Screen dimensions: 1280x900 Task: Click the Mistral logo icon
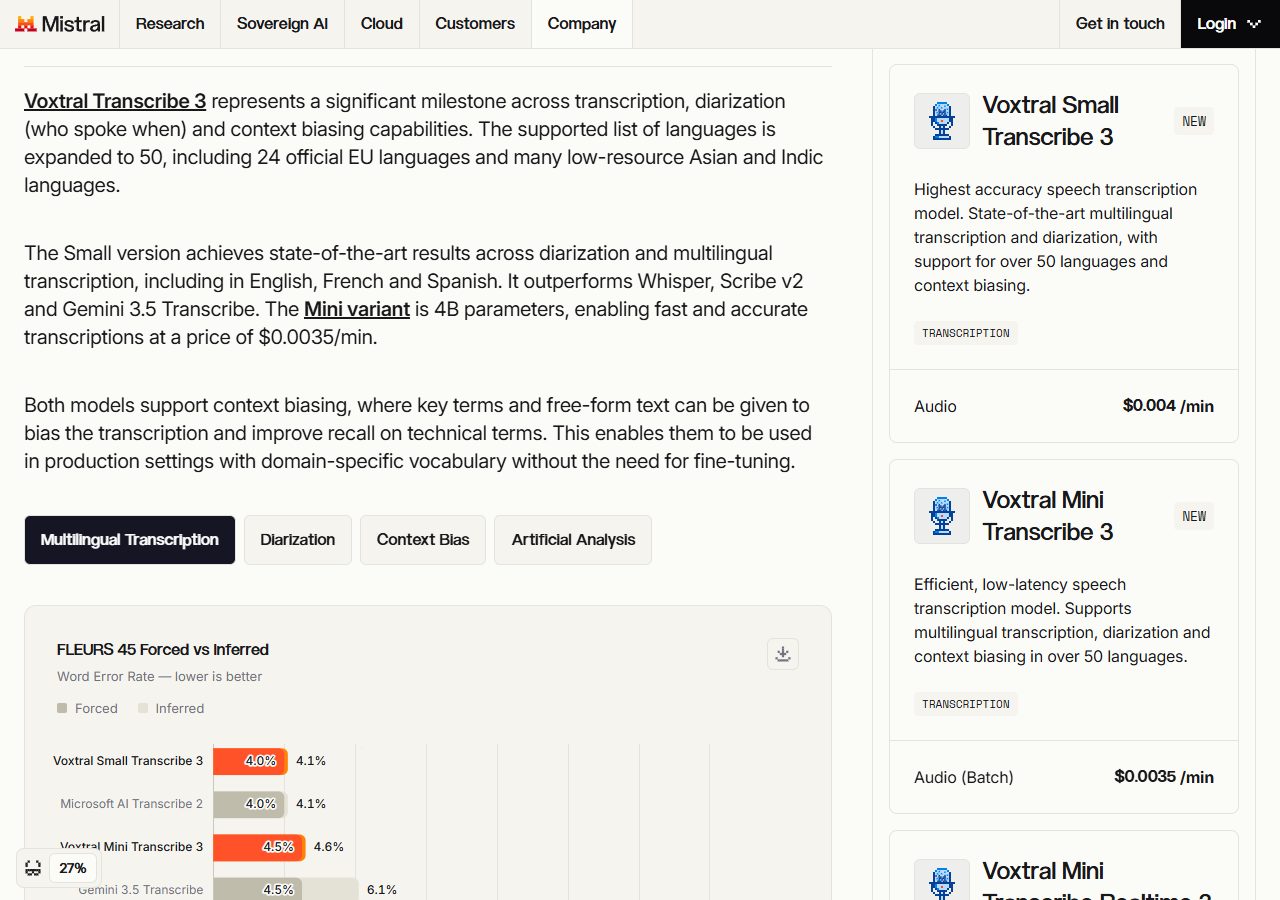tap(26, 24)
